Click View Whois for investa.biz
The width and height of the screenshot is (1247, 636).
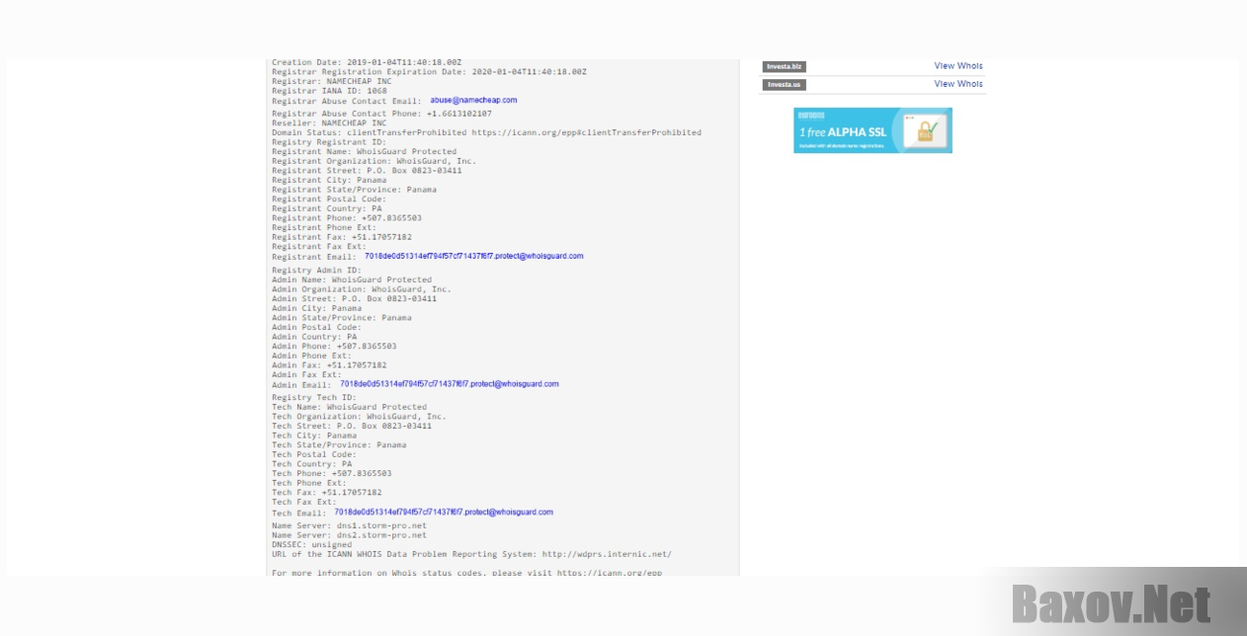coord(958,66)
